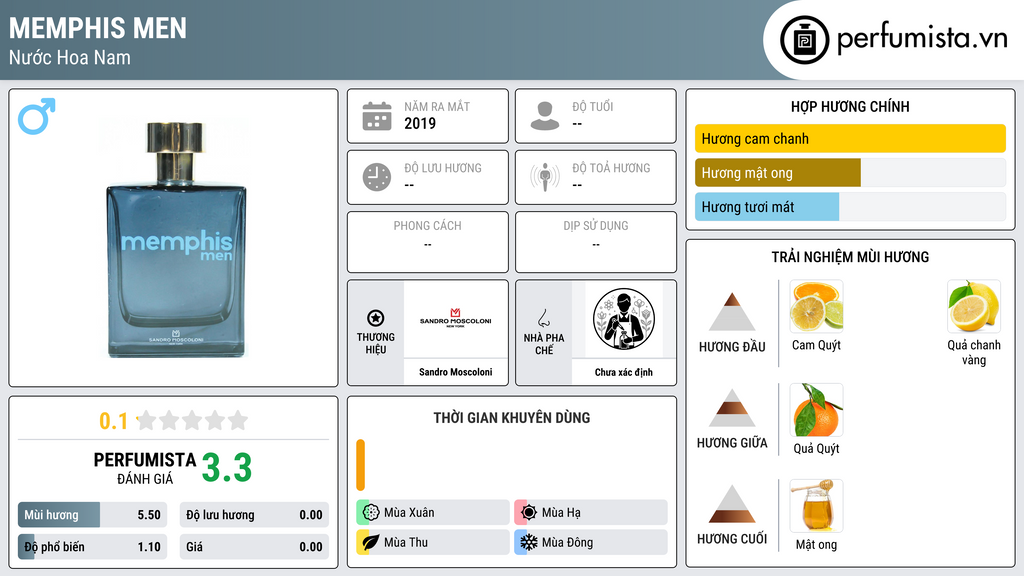Viewport: 1024px width, 576px height.
Task: Click the nose icon for Nhà pha chế
Action: click(543, 319)
